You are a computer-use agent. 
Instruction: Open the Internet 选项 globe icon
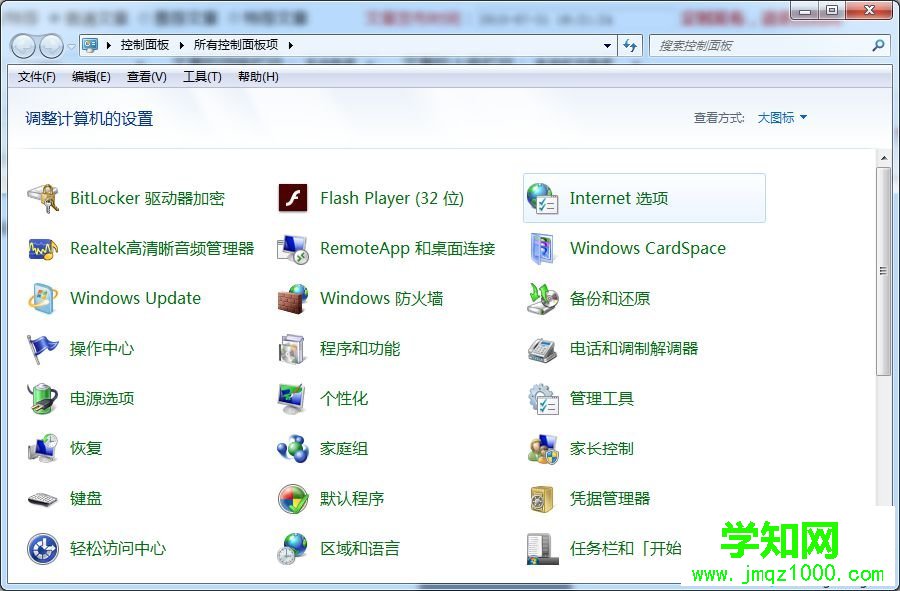[x=542, y=198]
